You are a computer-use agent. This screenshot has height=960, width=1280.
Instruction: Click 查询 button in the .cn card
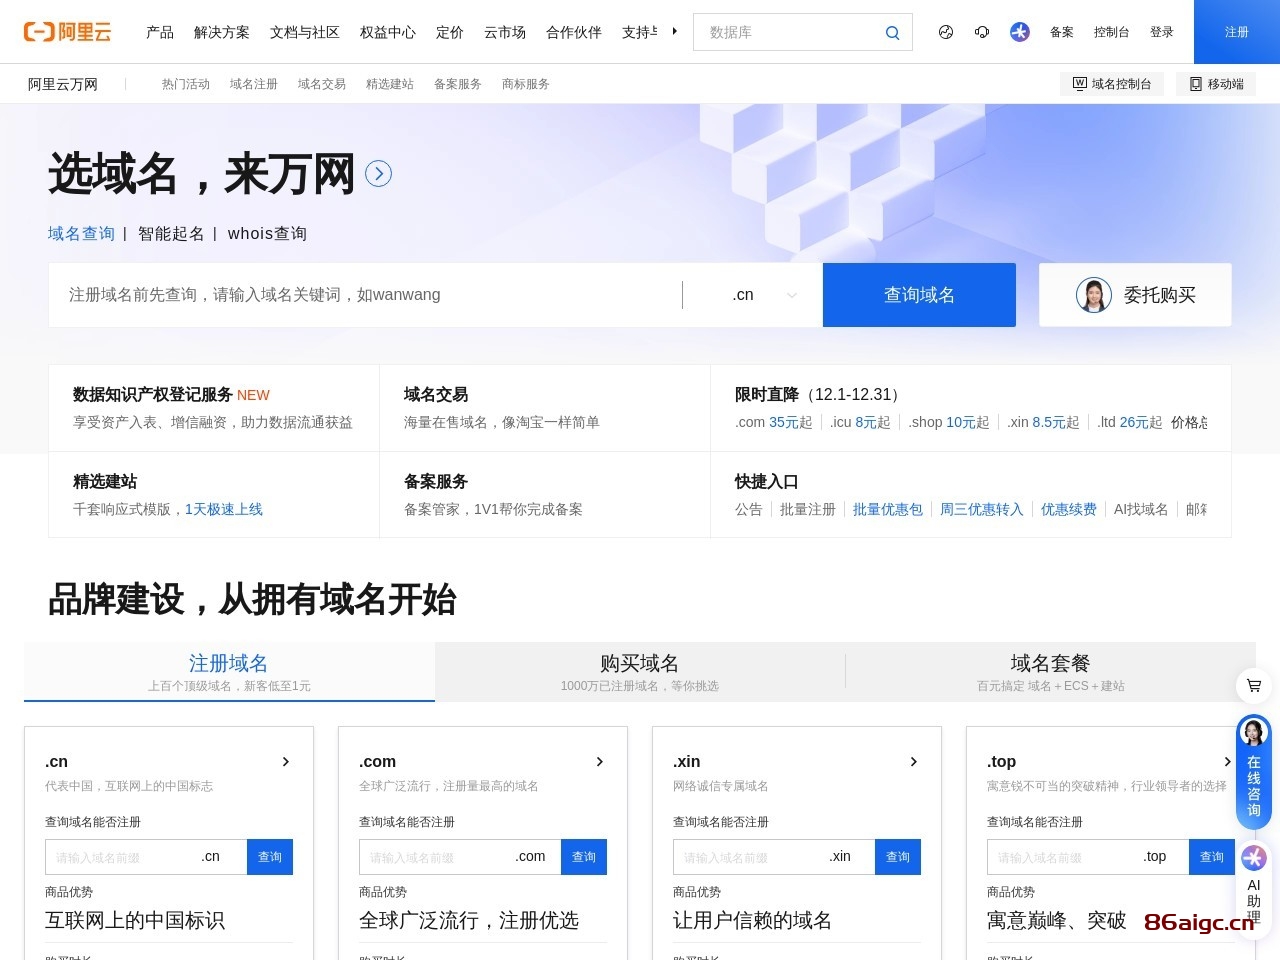270,857
